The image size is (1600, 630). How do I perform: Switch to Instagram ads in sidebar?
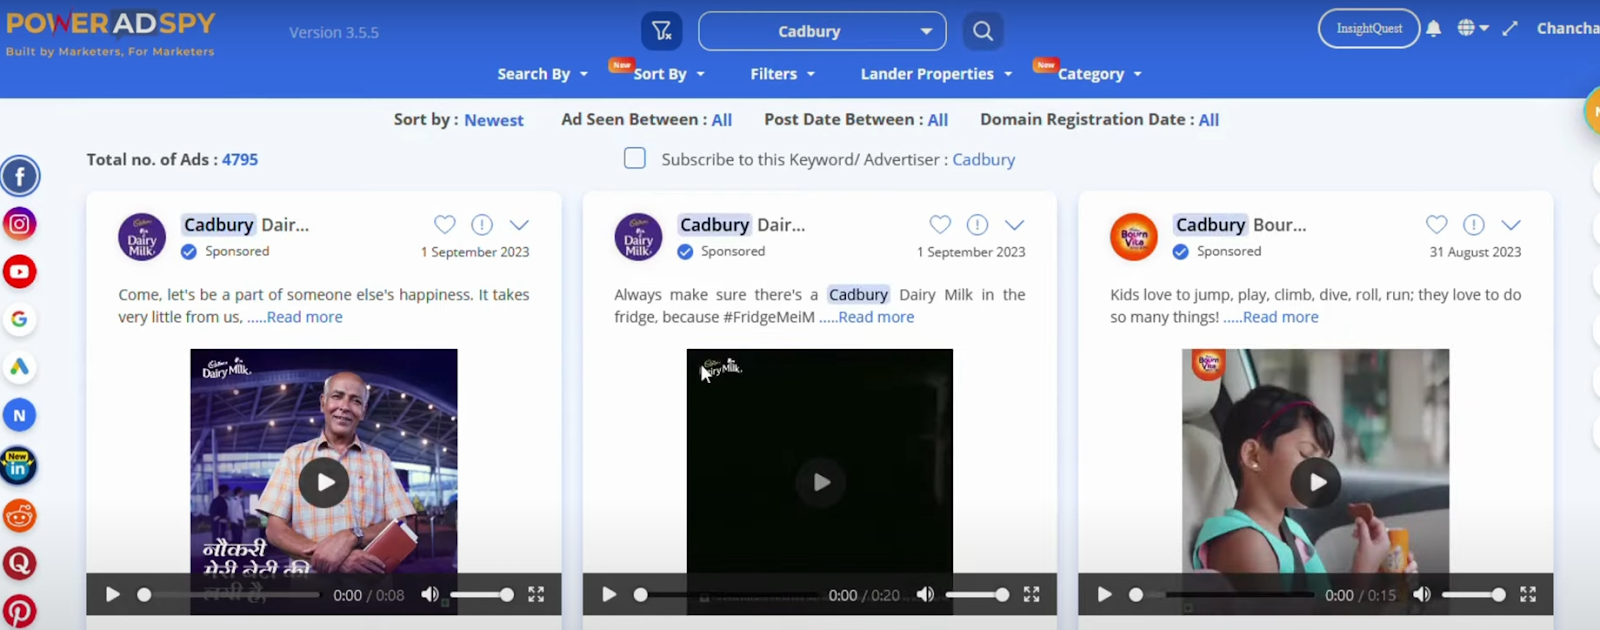tap(20, 224)
